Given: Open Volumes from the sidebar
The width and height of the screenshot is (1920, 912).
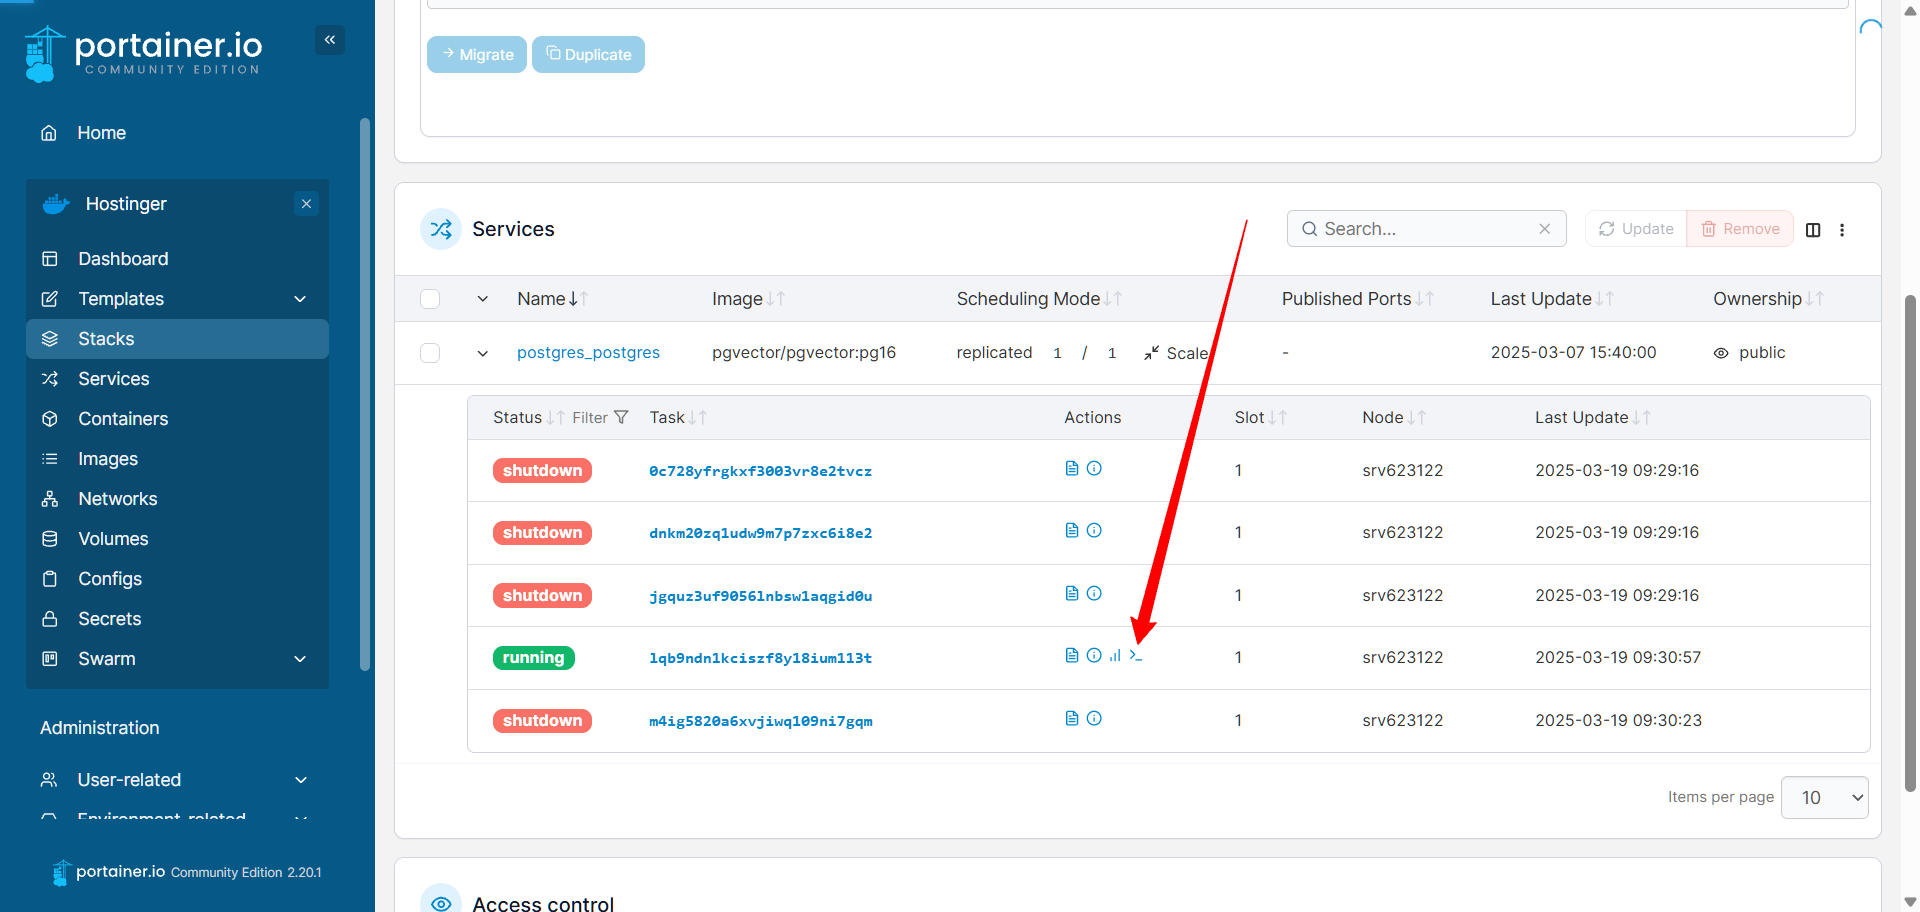Looking at the screenshot, I should (x=113, y=539).
